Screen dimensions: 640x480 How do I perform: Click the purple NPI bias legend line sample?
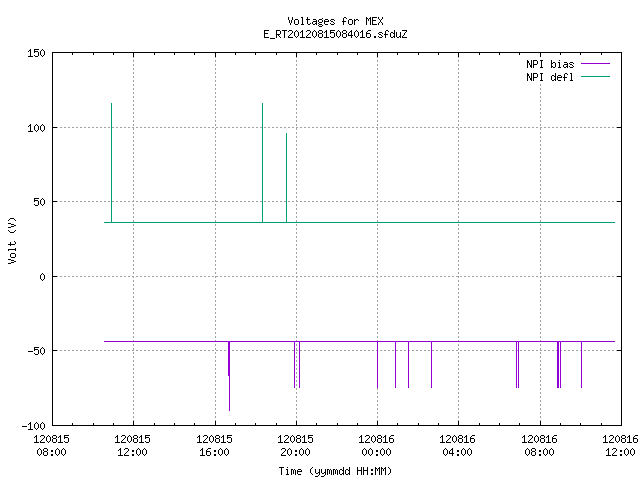pyautogui.click(x=596, y=64)
